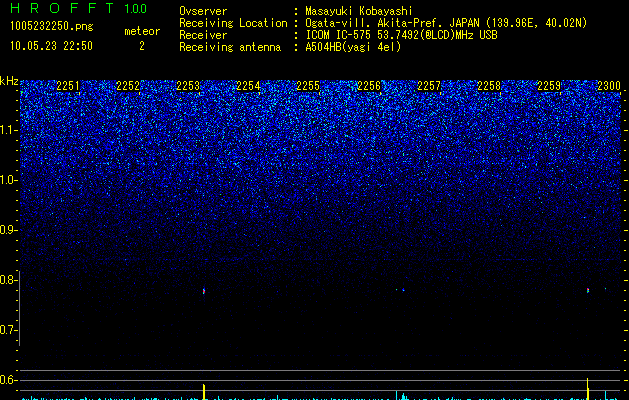Click the HROFFT 1.0.0 title text
This screenshot has width=629, height=400.
[x=78, y=8]
